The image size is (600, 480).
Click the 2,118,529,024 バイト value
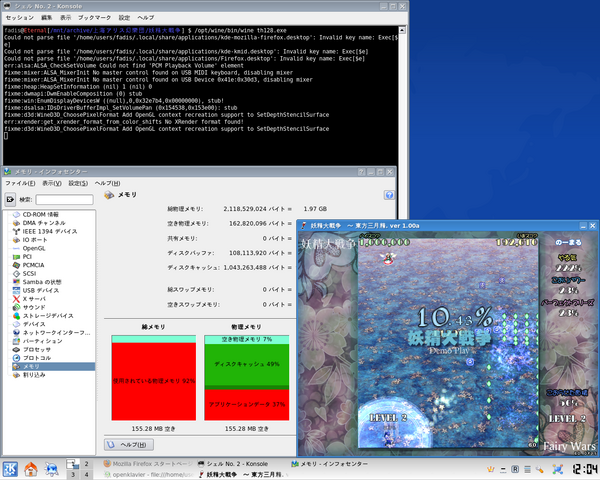(x=254, y=209)
